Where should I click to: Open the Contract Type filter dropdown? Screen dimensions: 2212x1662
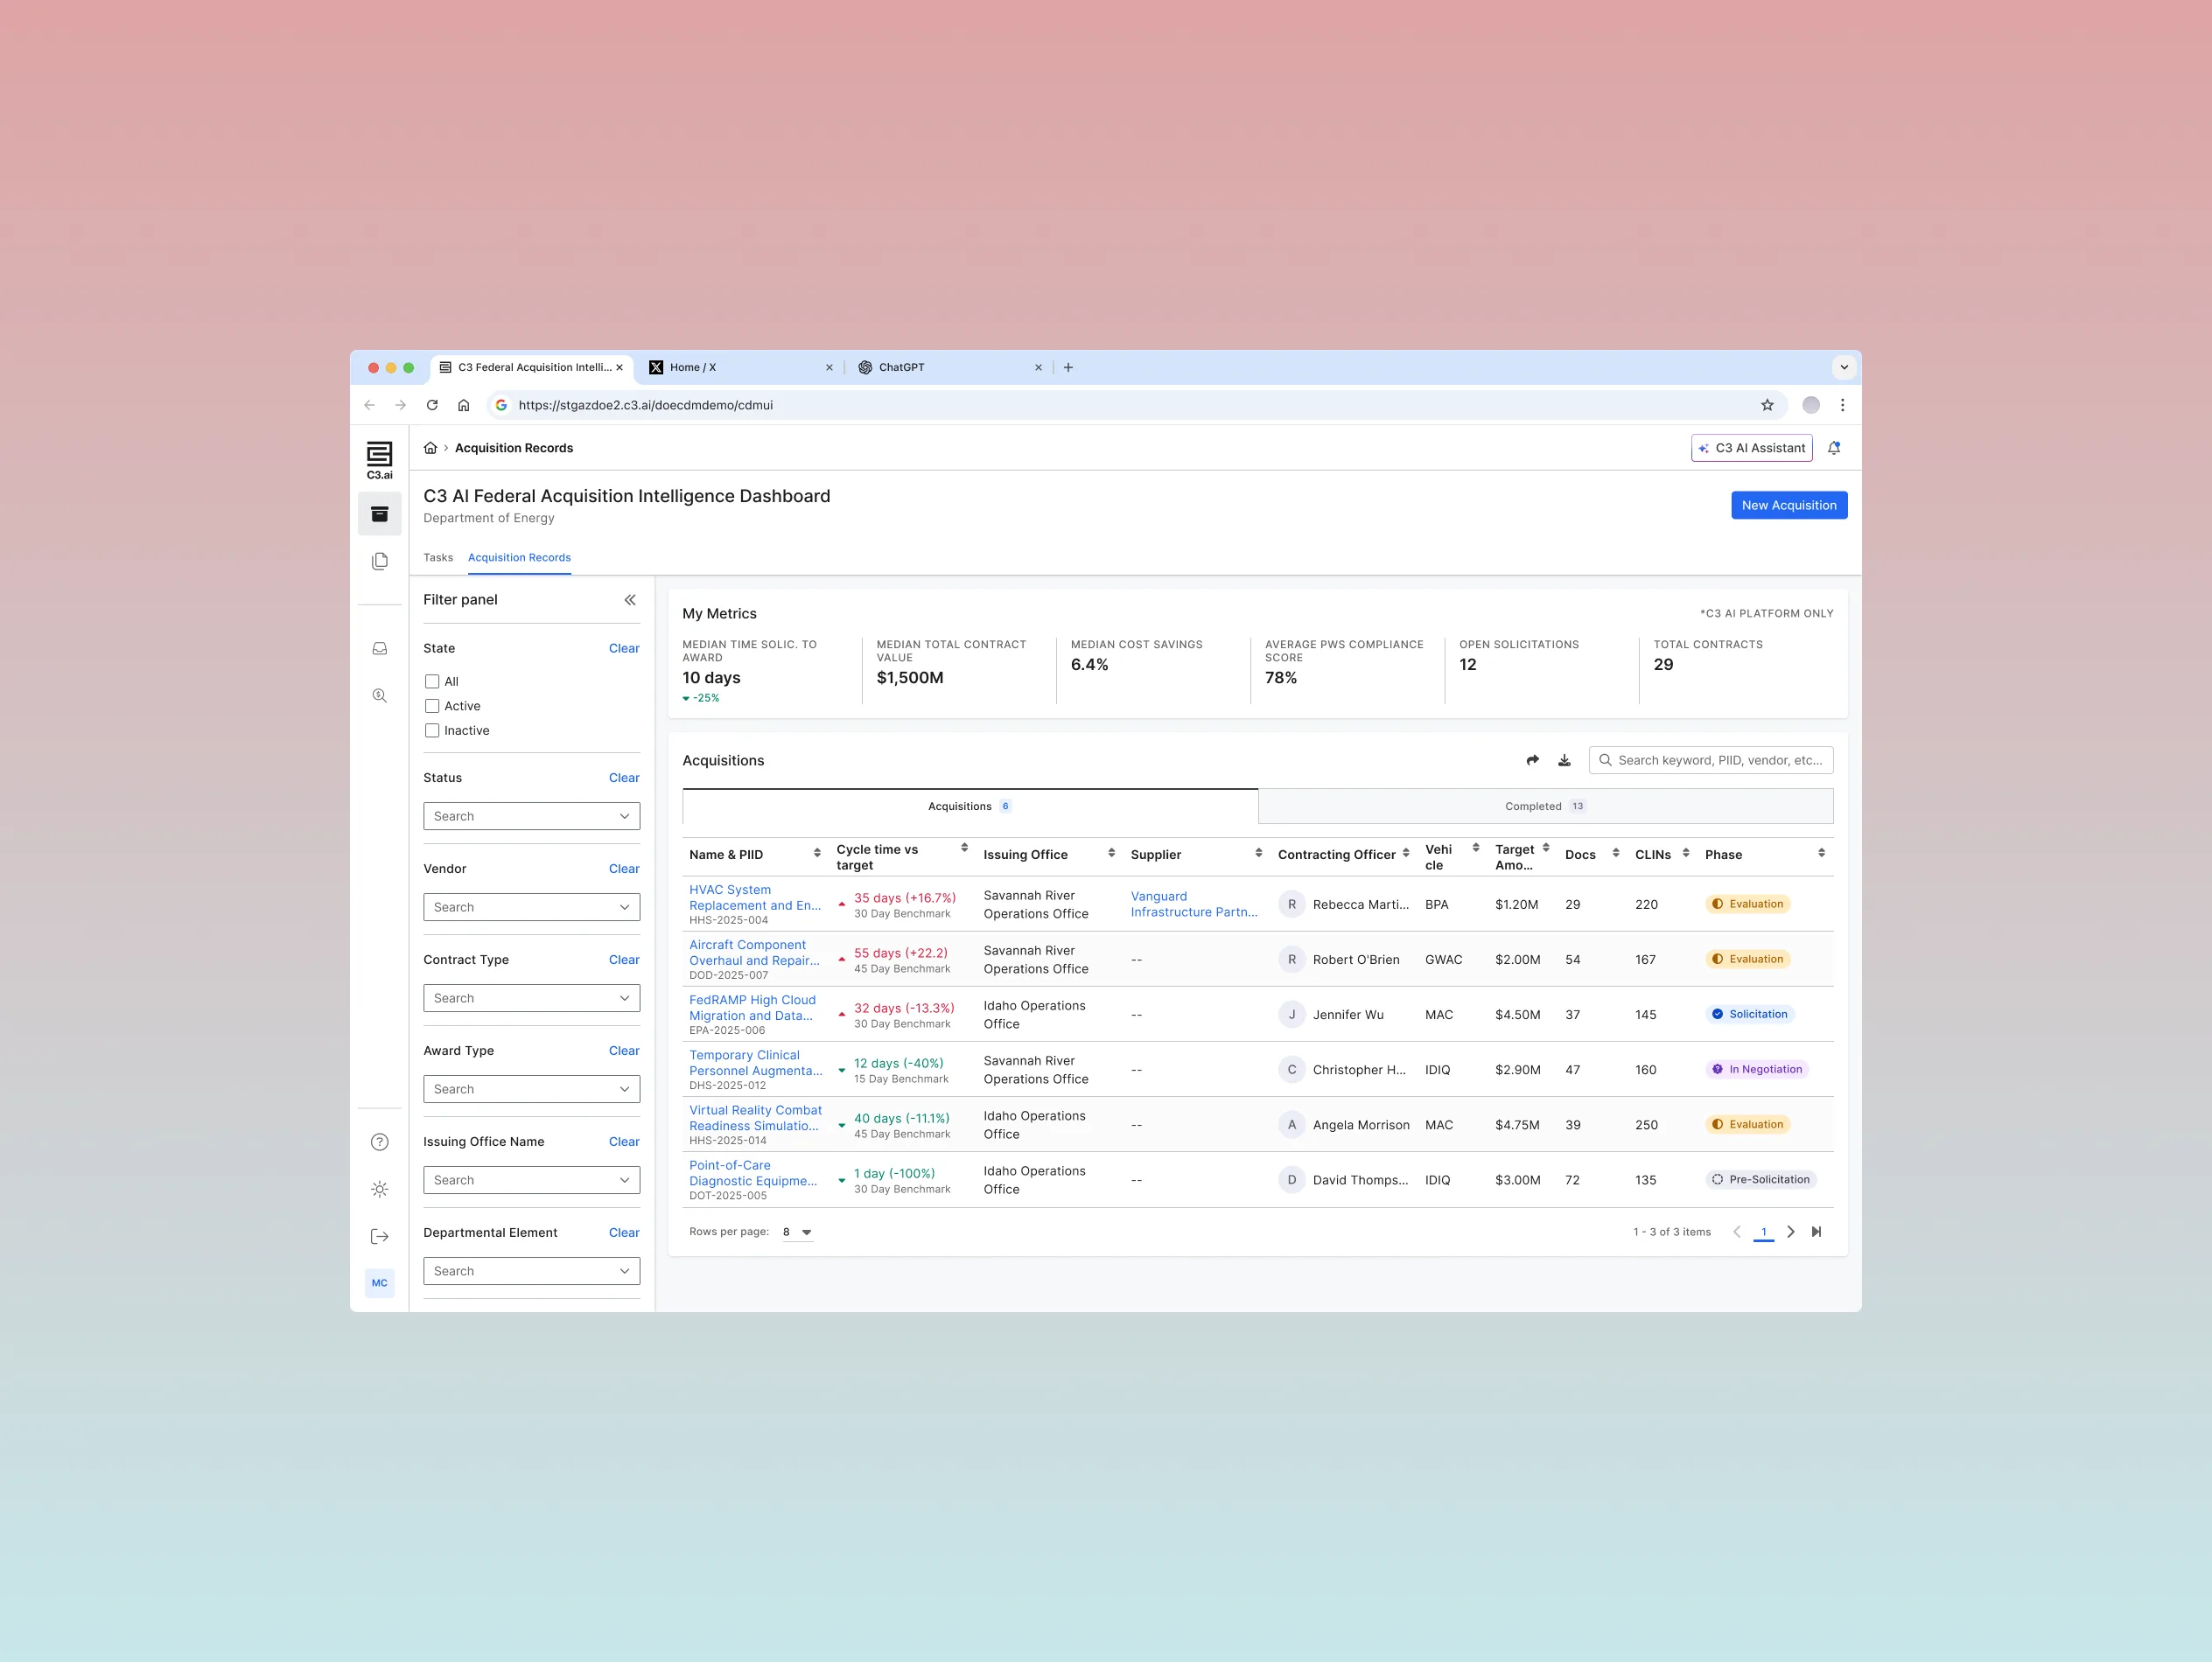click(531, 998)
